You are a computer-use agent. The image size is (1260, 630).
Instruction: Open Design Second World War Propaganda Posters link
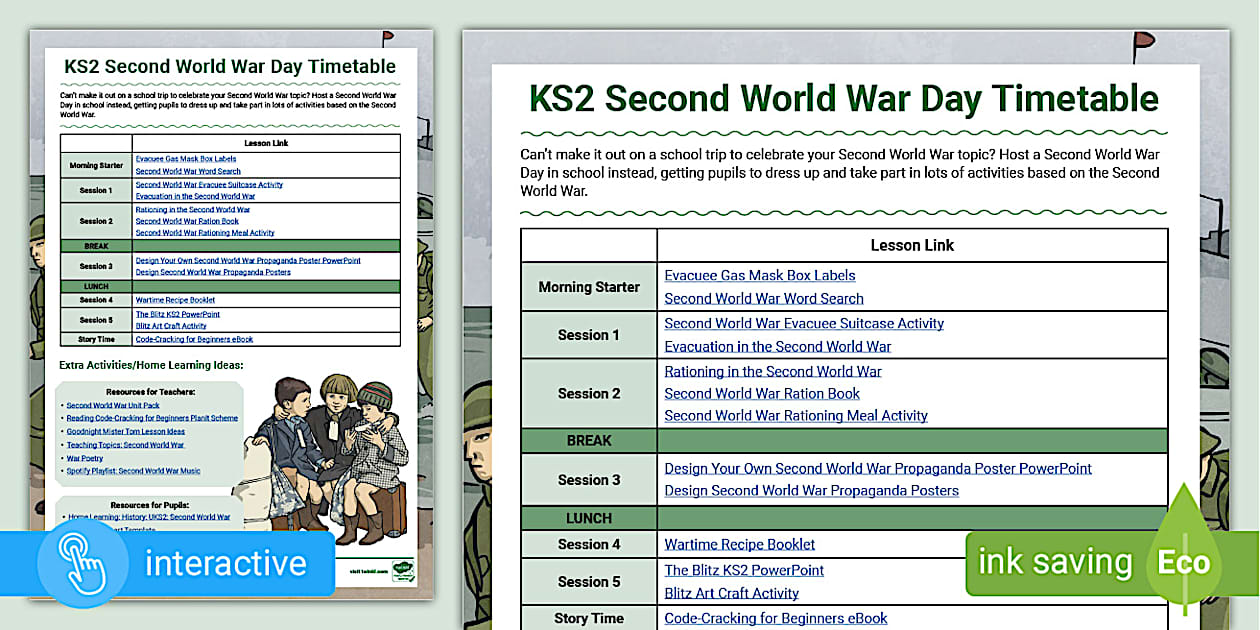[811, 490]
